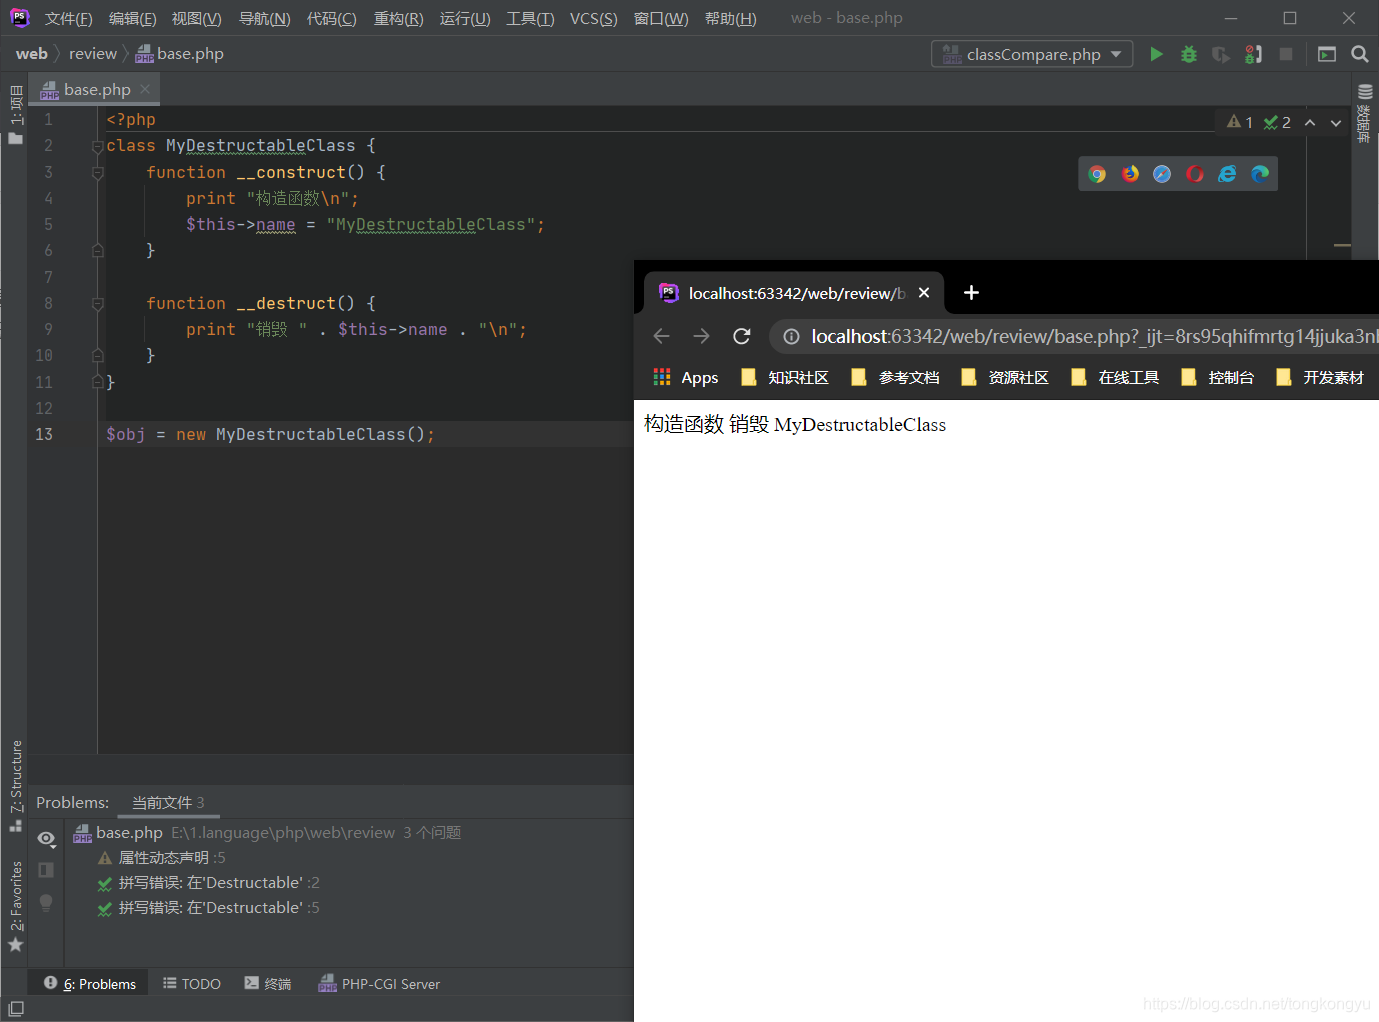This screenshot has height=1022, width=1379.
Task: Open file in Opera browser icon
Action: (x=1195, y=174)
